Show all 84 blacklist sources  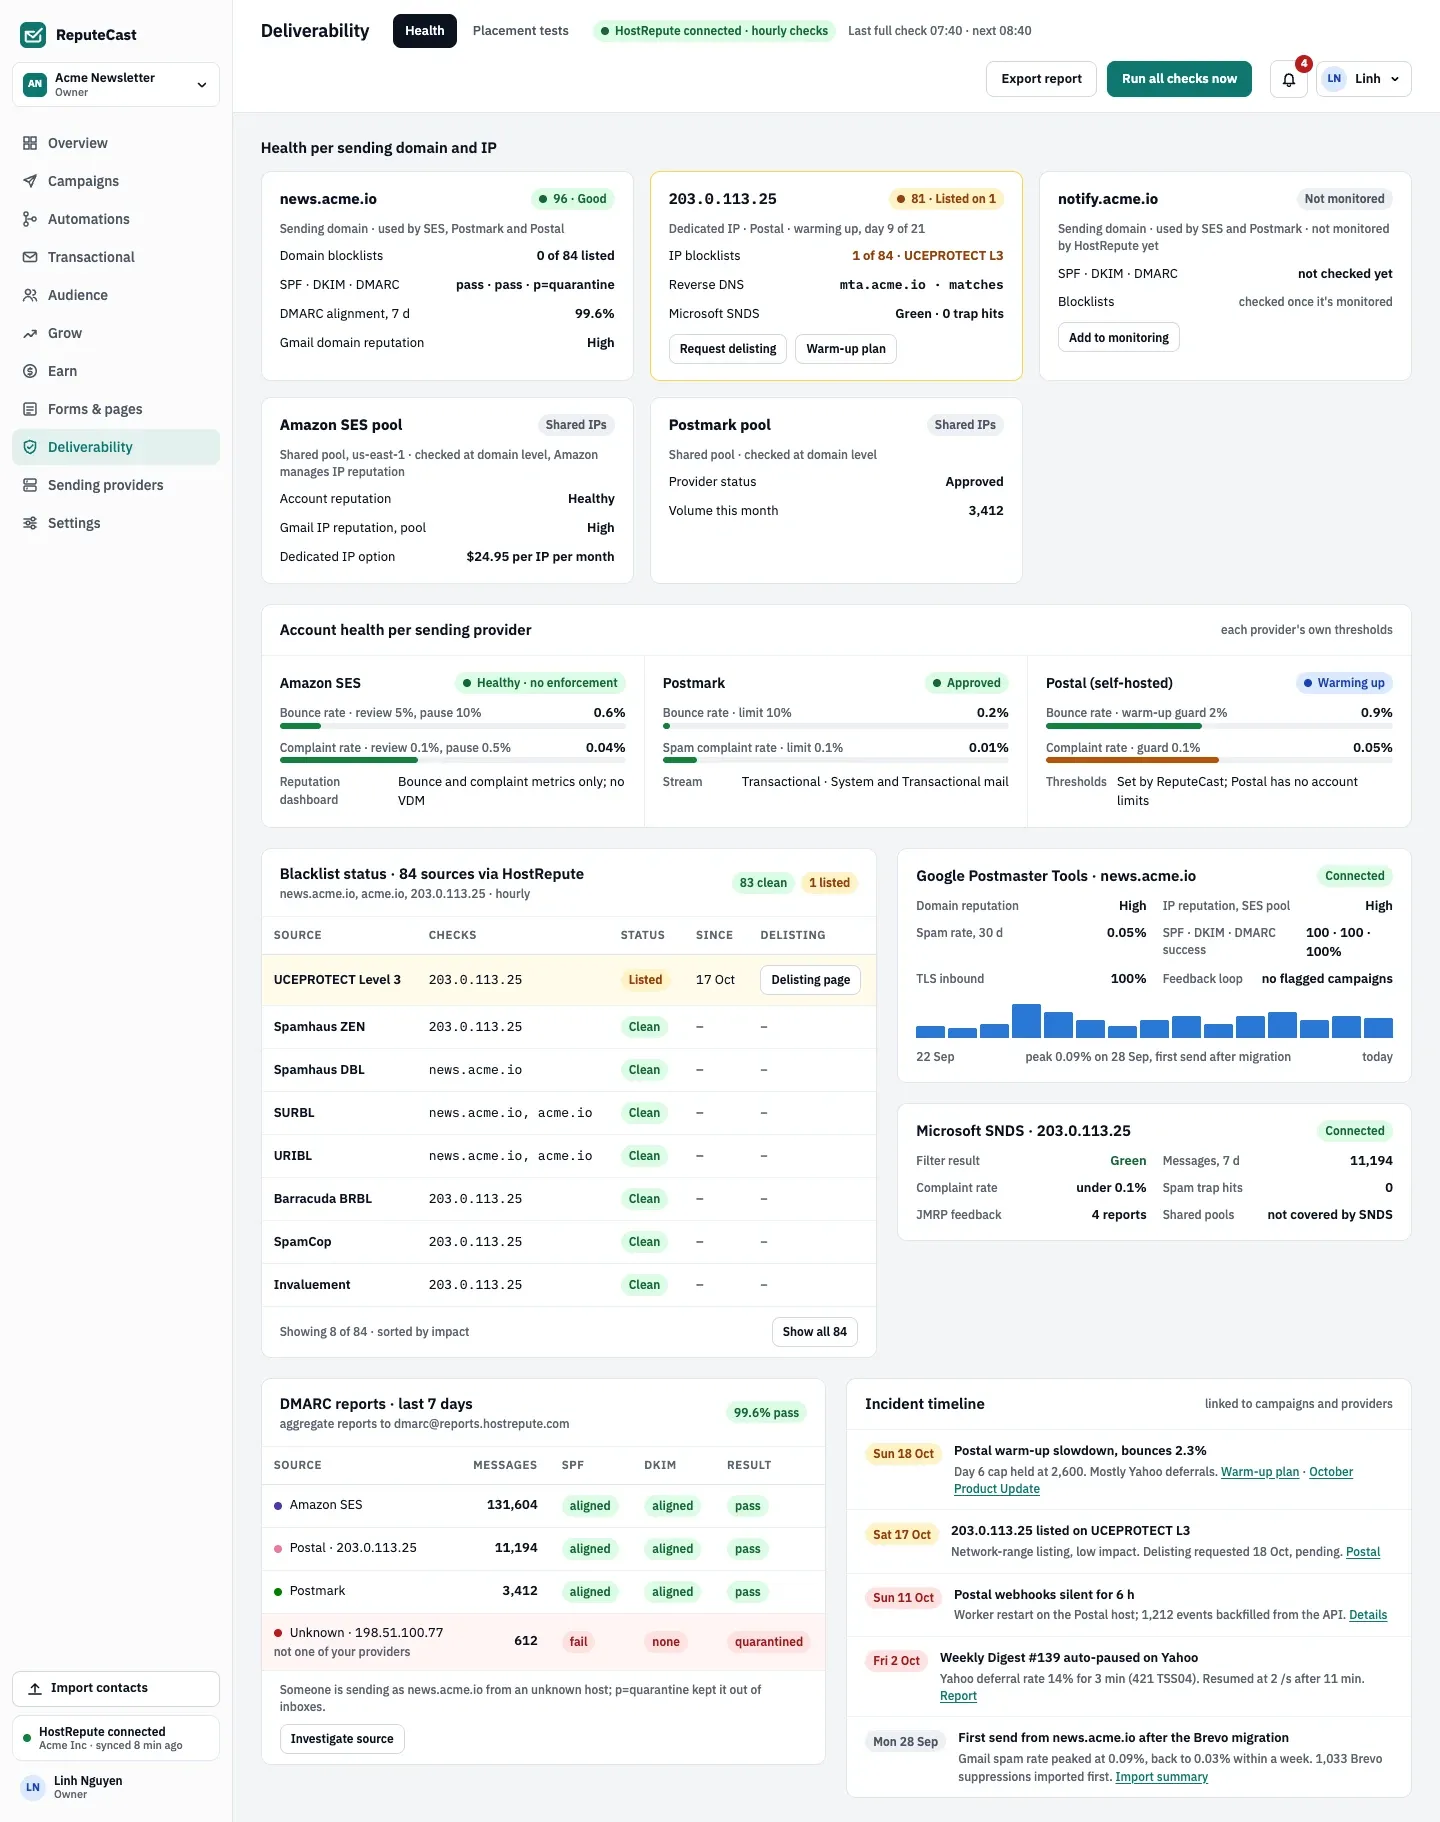[x=815, y=1332]
